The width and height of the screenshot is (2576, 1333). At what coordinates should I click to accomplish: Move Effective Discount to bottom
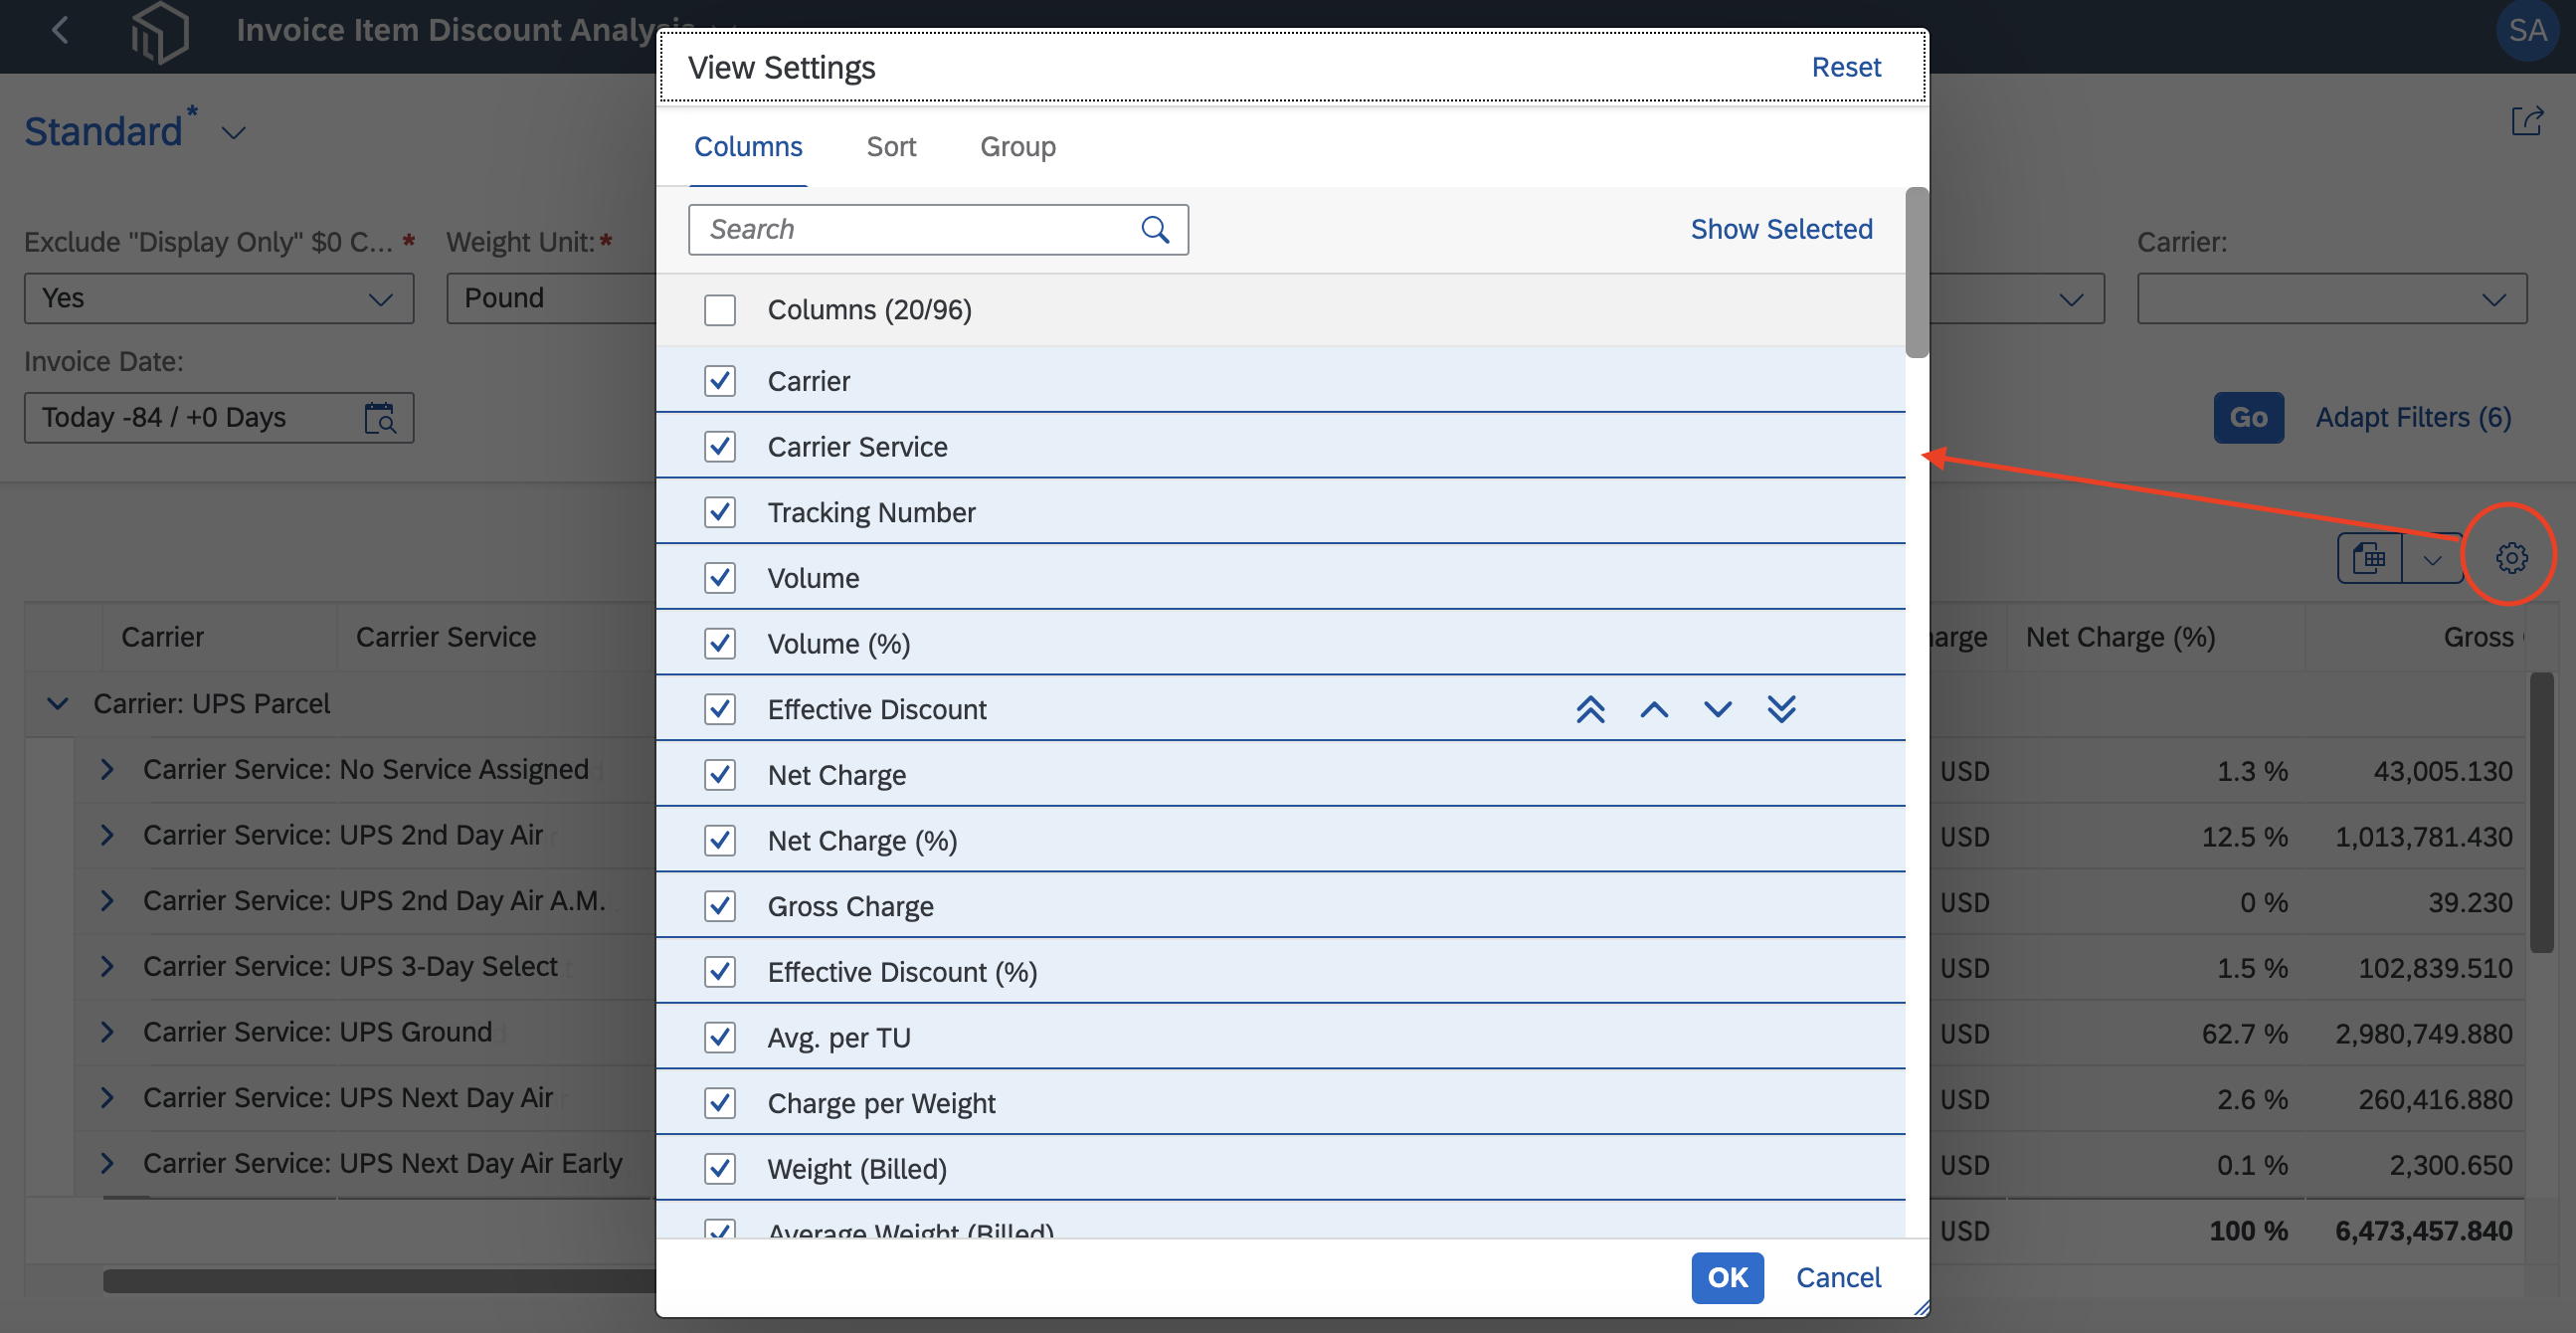(x=1781, y=709)
